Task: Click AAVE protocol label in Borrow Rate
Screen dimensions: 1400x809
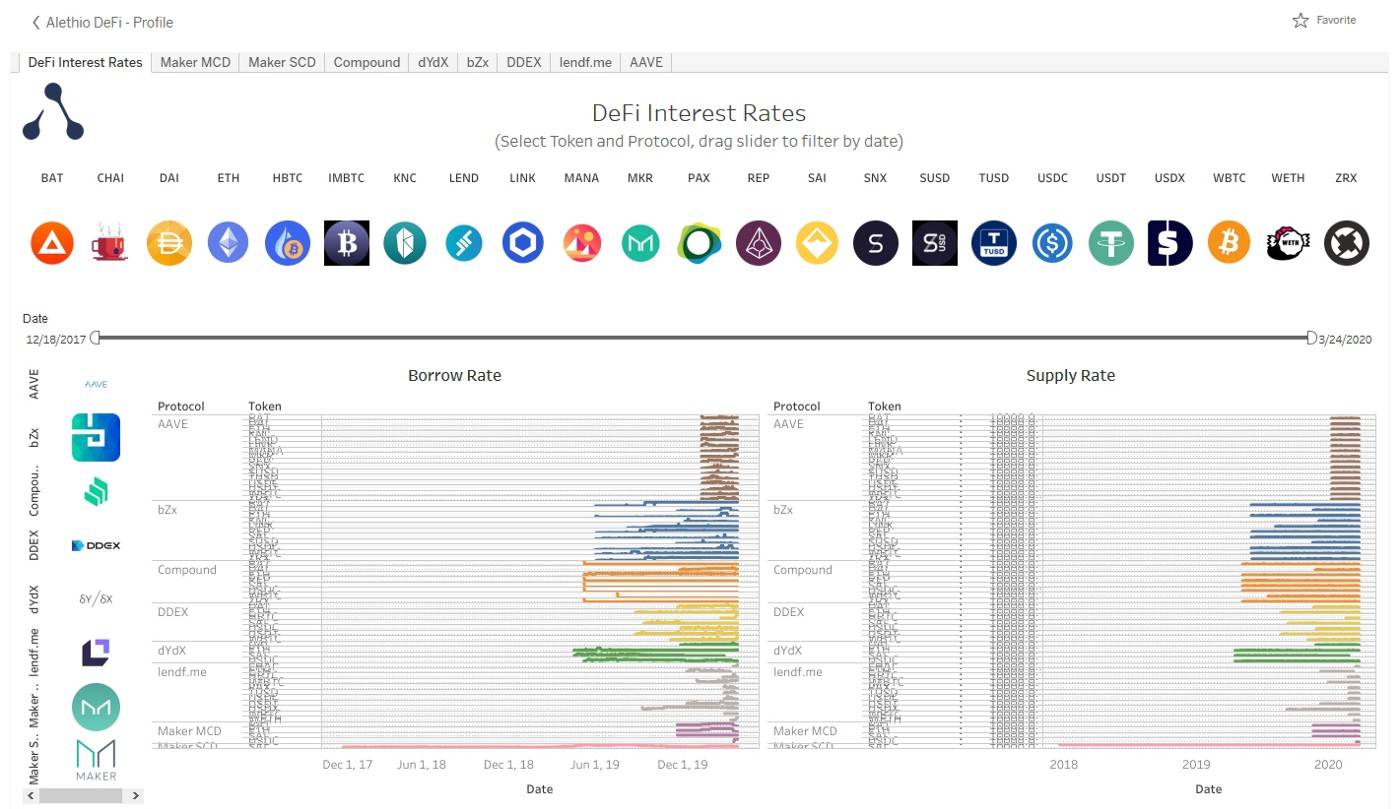Action: coord(173,424)
